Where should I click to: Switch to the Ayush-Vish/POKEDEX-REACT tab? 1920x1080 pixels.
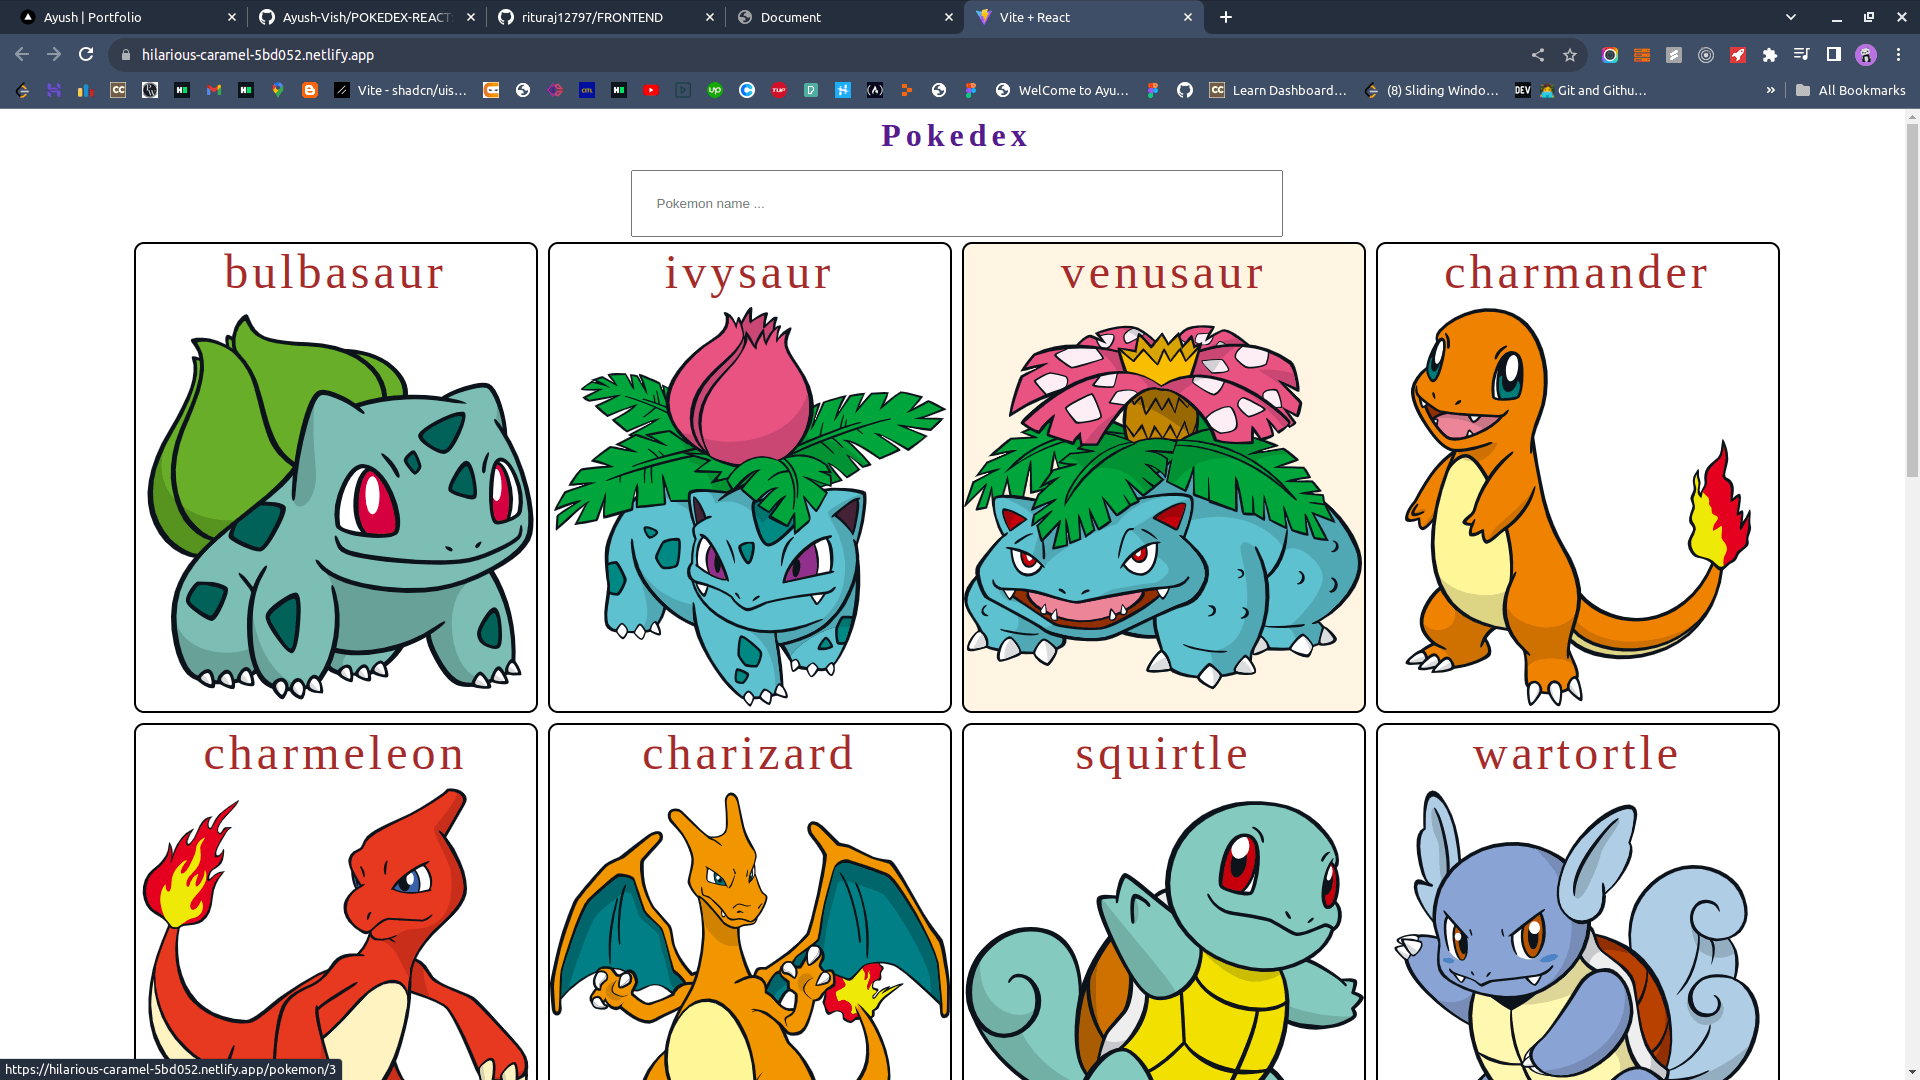click(366, 17)
